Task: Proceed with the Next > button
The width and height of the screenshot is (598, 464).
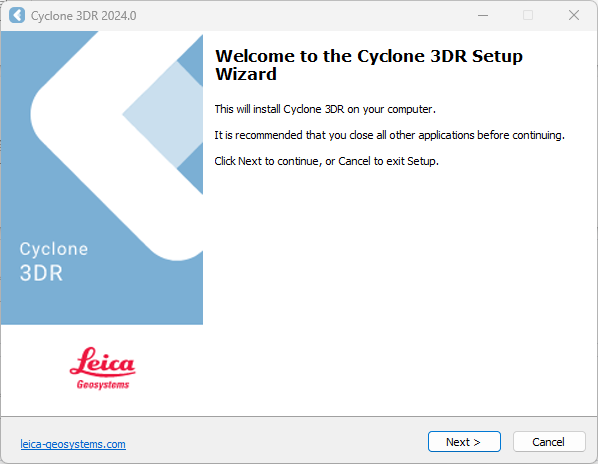Action: click(x=464, y=442)
